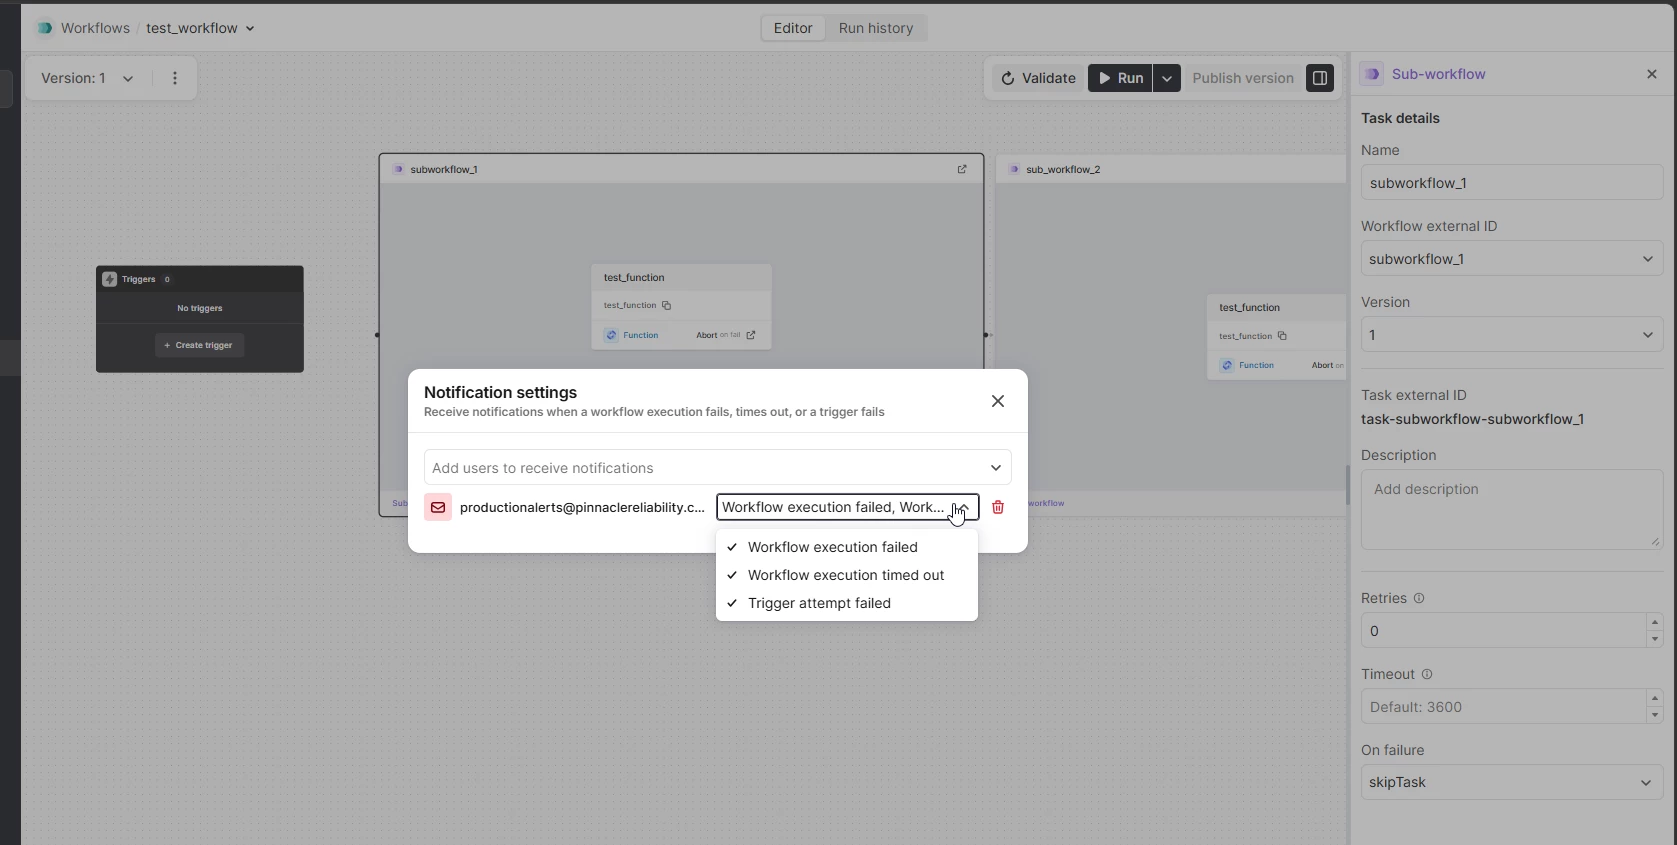Switch to the Run history tab
Screen dimensions: 1677x845
[876, 28]
